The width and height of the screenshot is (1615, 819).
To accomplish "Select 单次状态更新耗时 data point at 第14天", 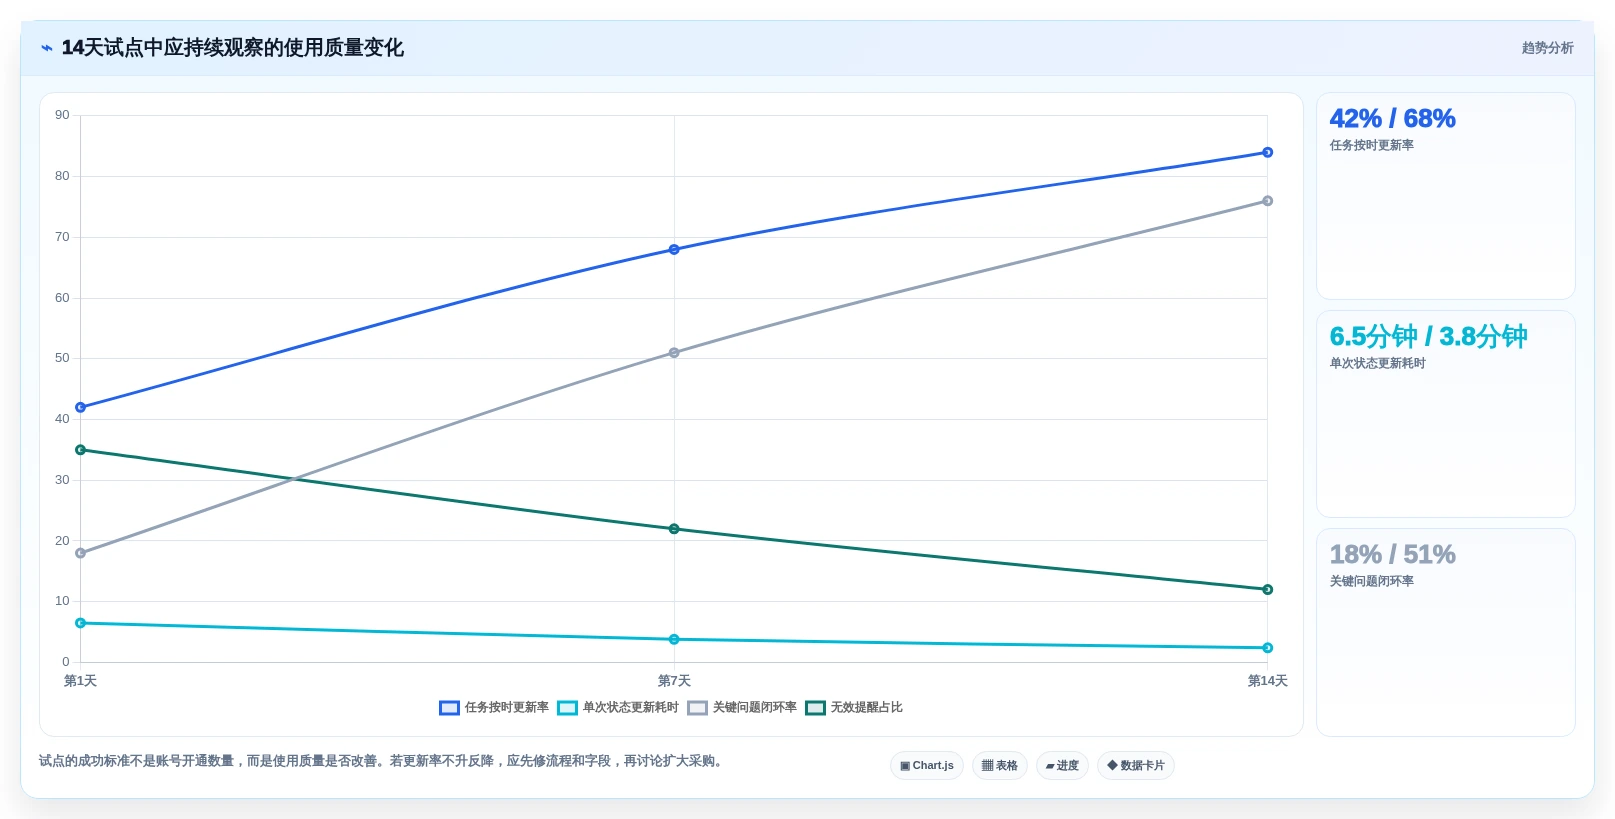I will coord(1267,648).
